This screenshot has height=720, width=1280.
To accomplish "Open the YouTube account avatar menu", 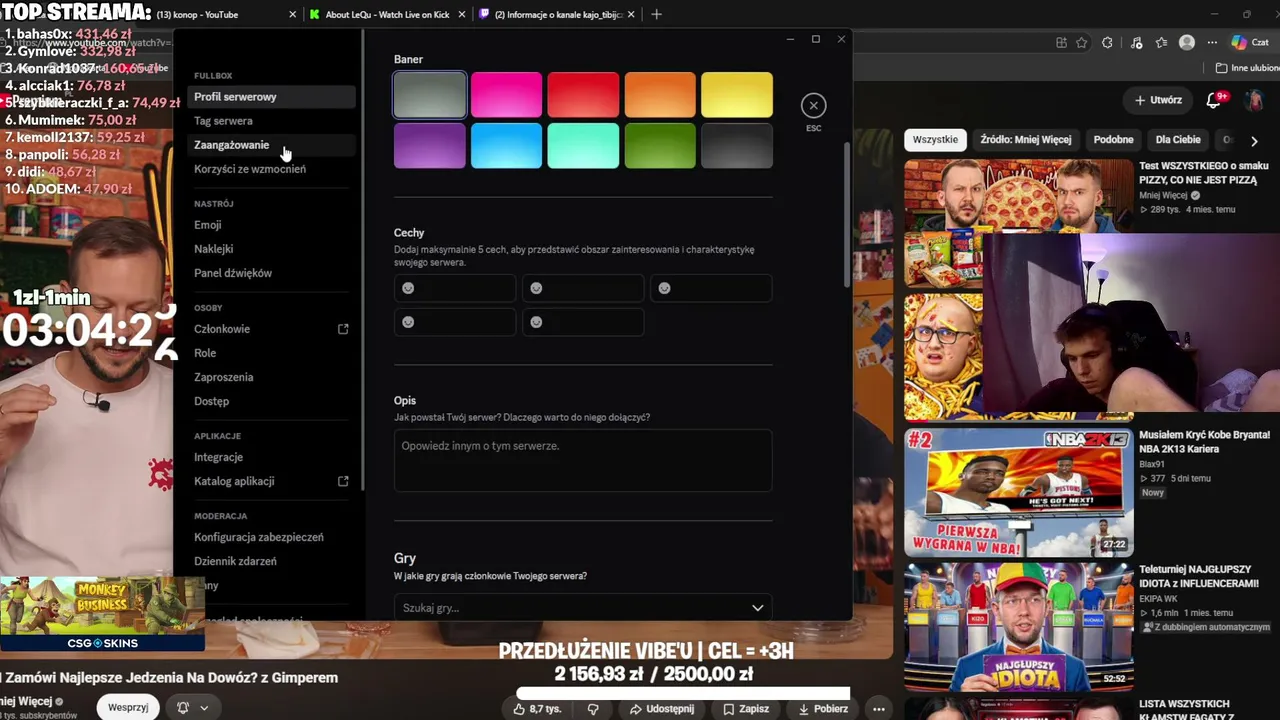I will 1254,100.
